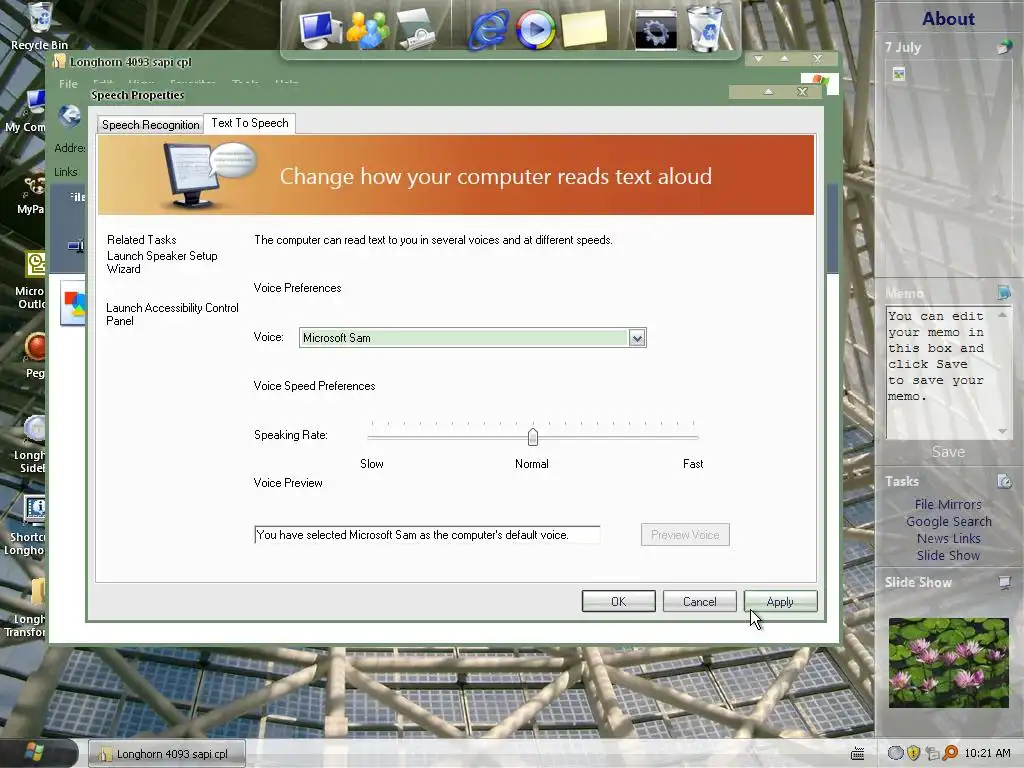Click the Preview Voice button
This screenshot has width=1024, height=768.
pyautogui.click(x=685, y=535)
